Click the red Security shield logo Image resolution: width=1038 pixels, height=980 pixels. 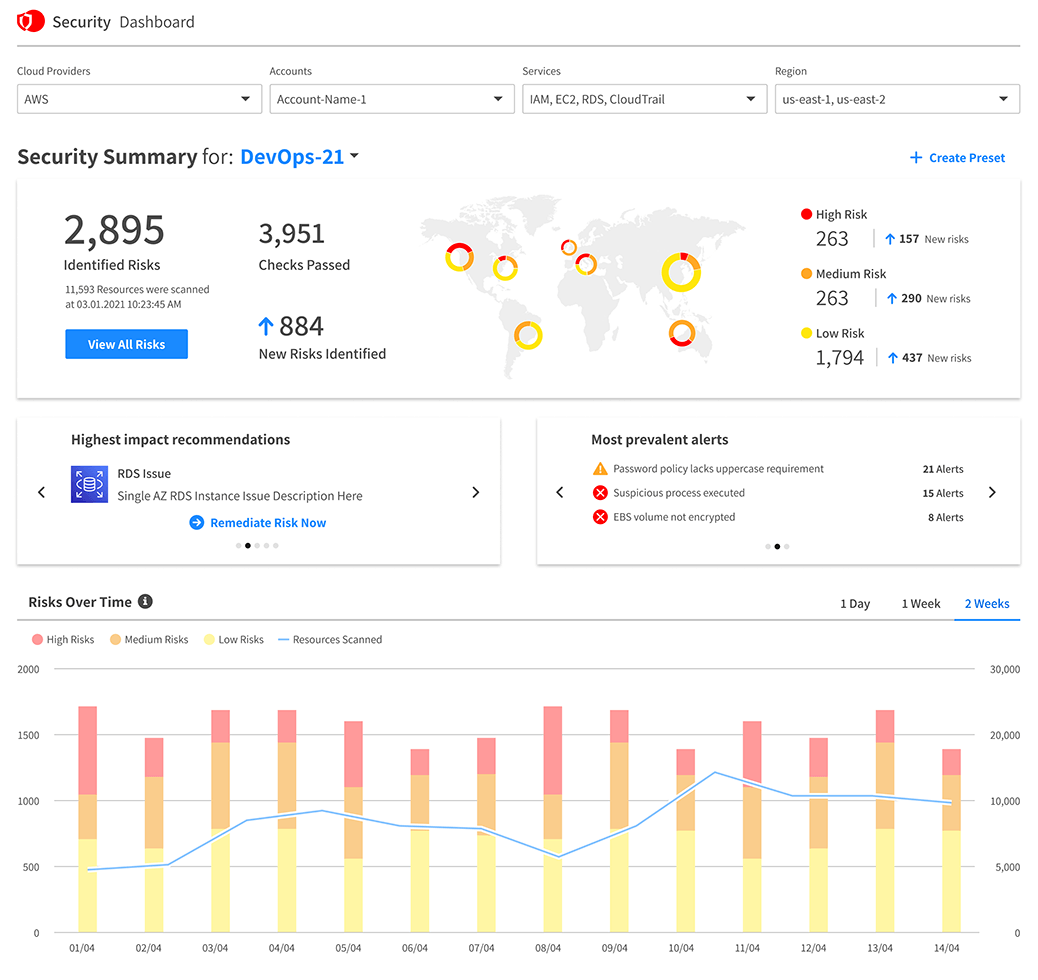click(31, 21)
